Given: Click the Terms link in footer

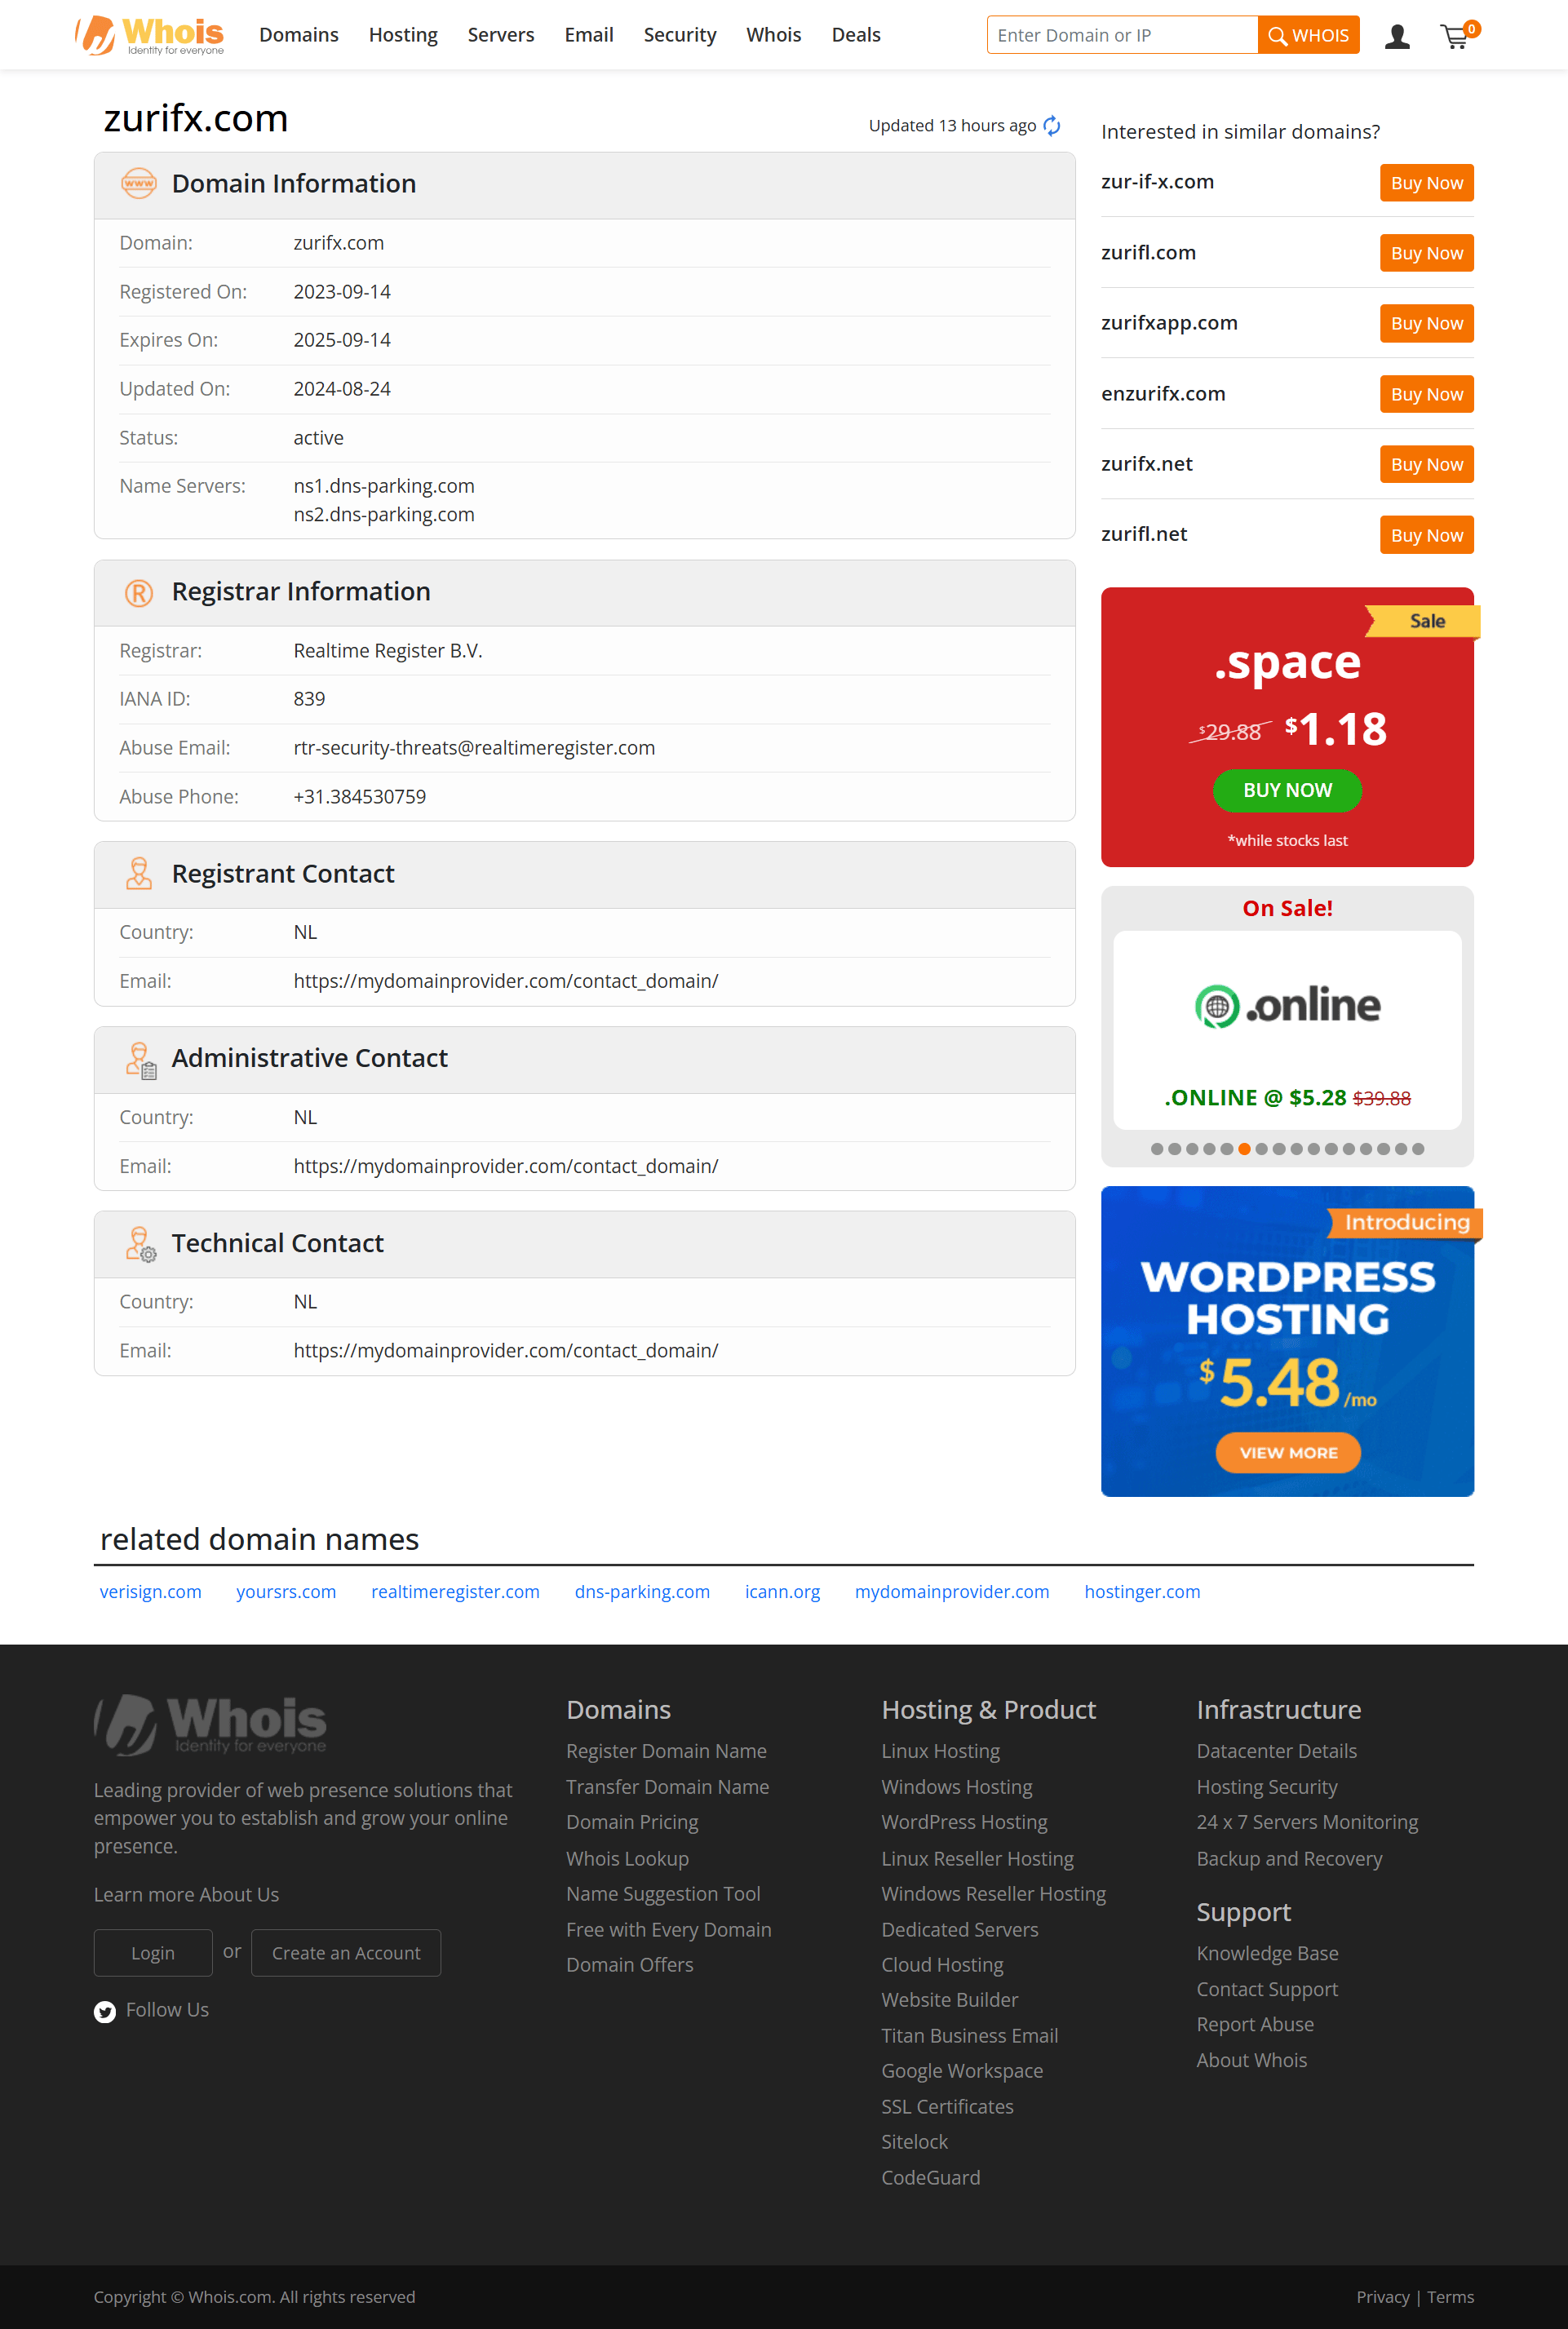Looking at the screenshot, I should click(1450, 2297).
